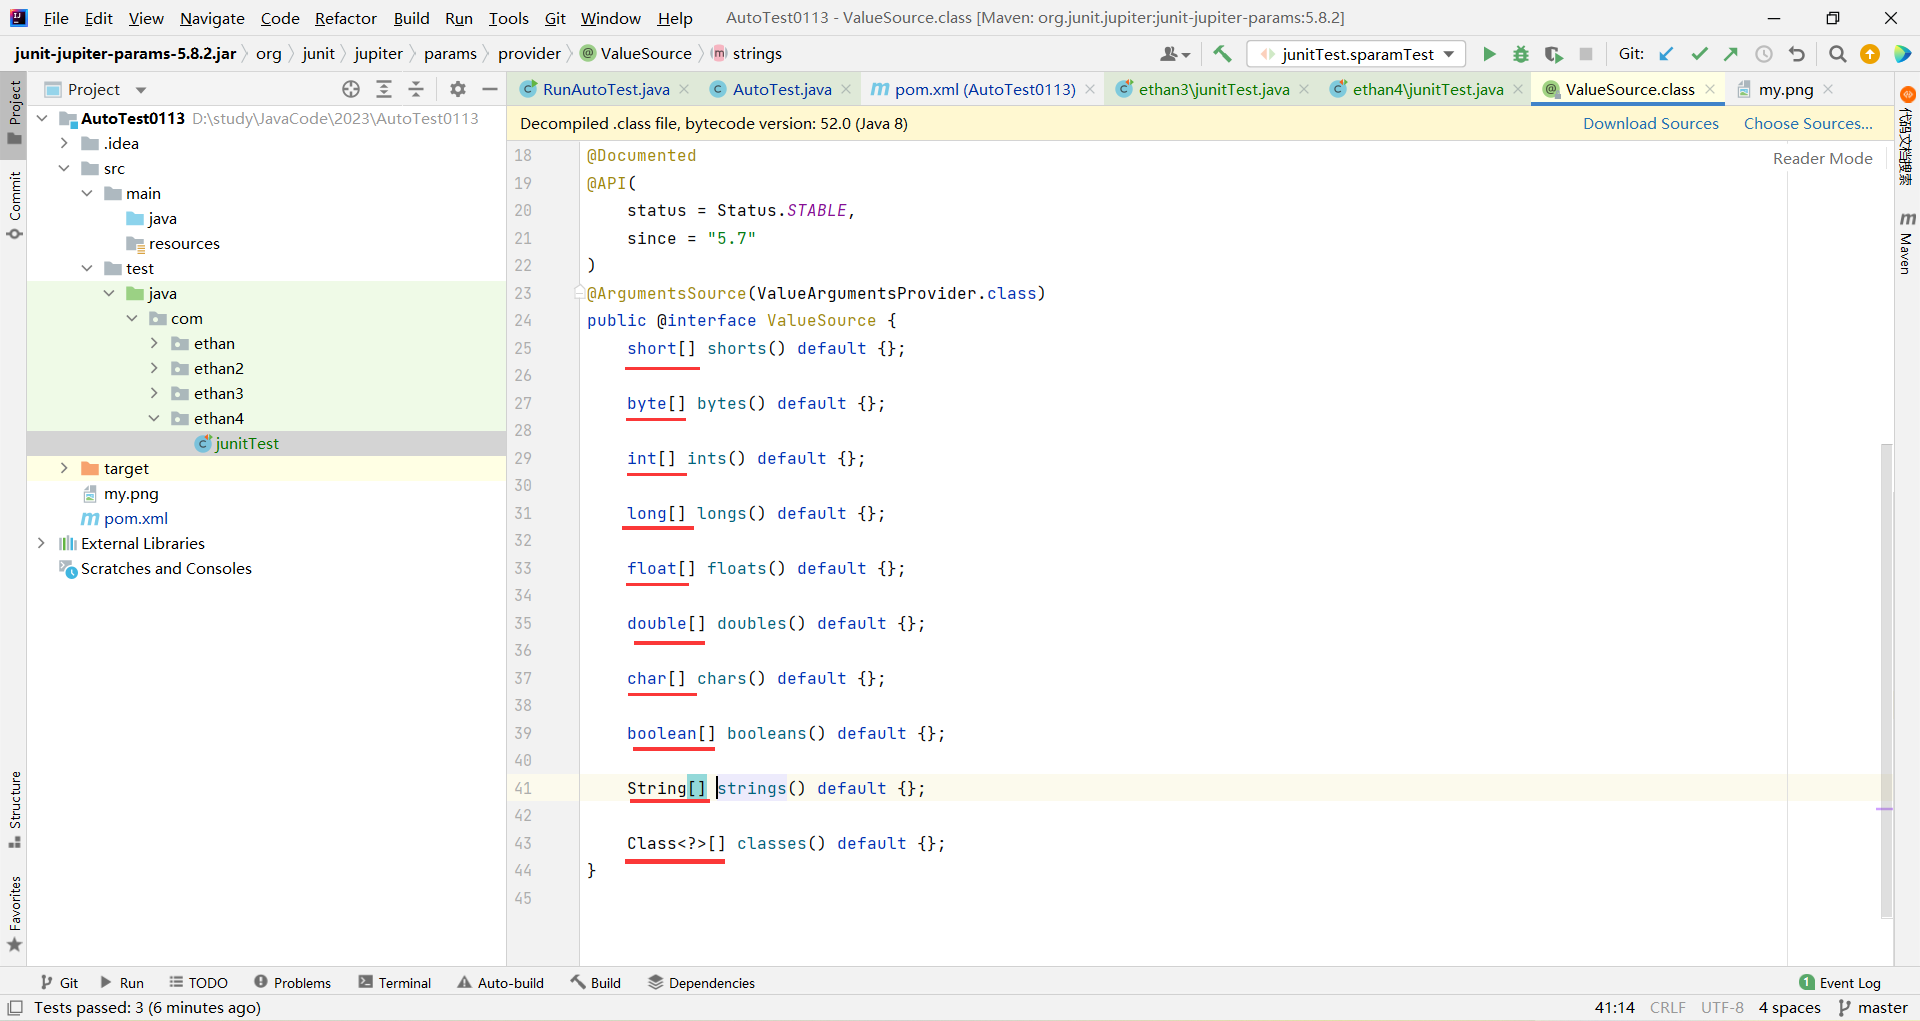
Task: Go to line 41:14 position indicator
Action: coord(1614,1008)
